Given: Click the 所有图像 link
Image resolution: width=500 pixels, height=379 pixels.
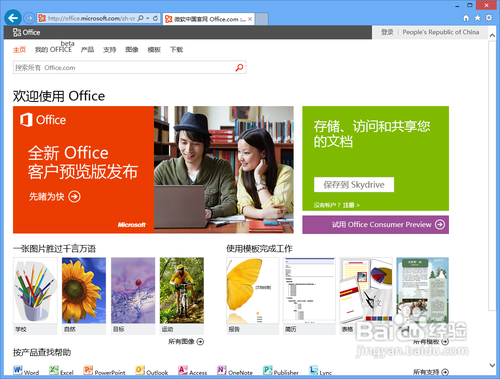Looking at the screenshot, I should pos(186,341).
